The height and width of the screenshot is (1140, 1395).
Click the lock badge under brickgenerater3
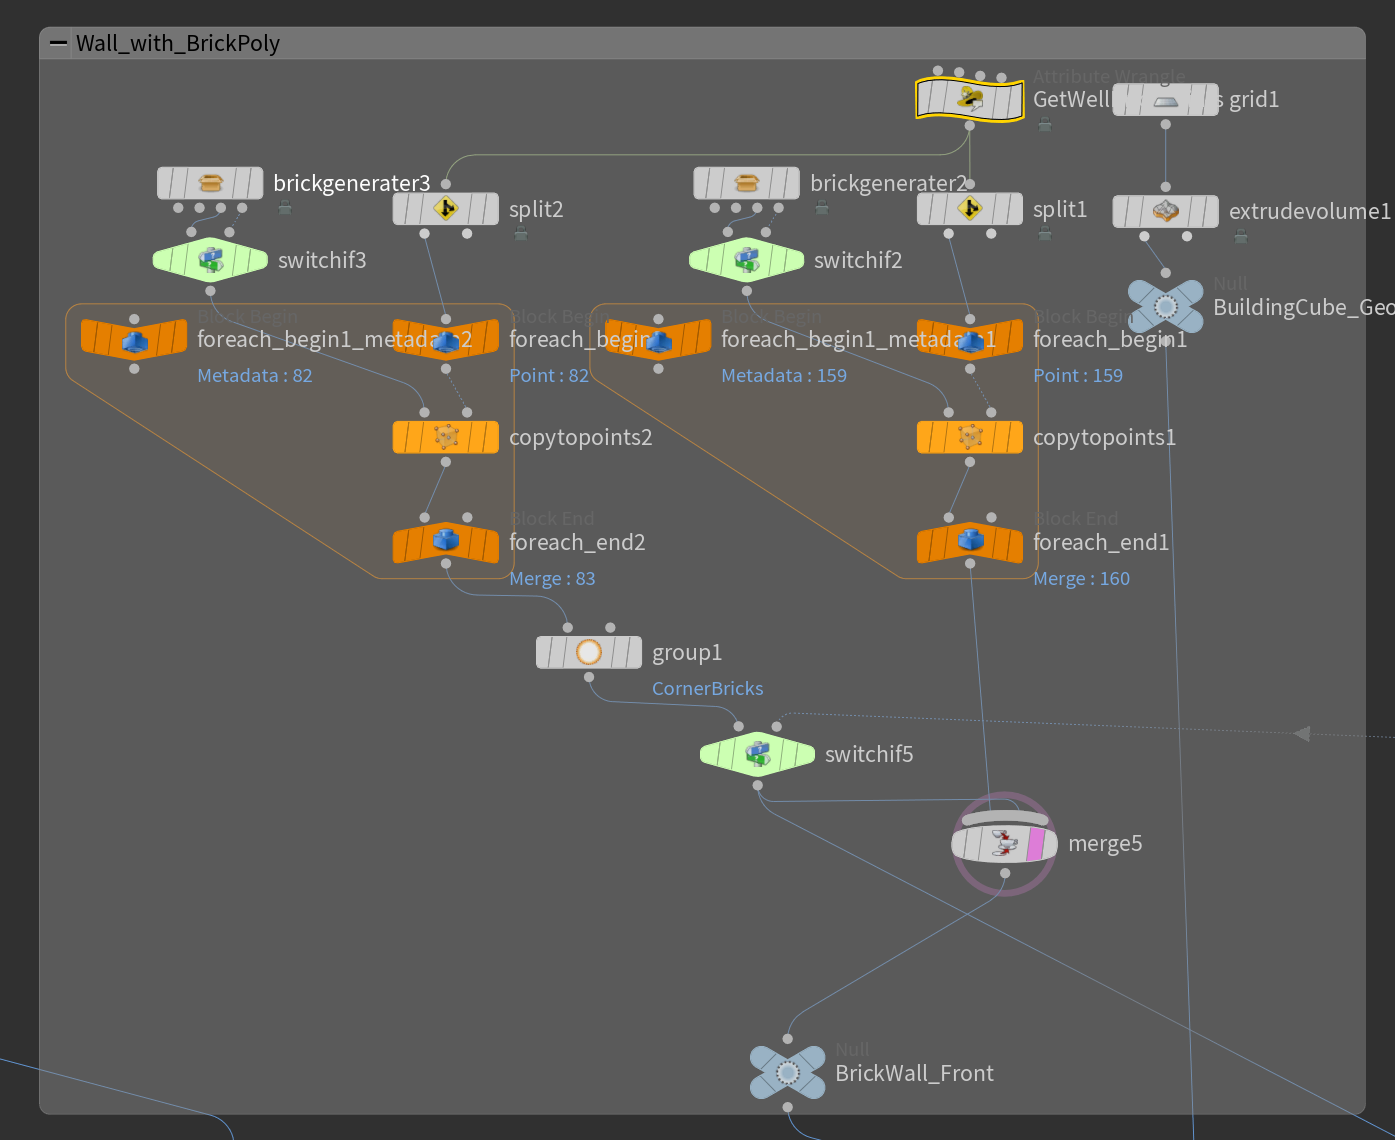click(x=285, y=208)
